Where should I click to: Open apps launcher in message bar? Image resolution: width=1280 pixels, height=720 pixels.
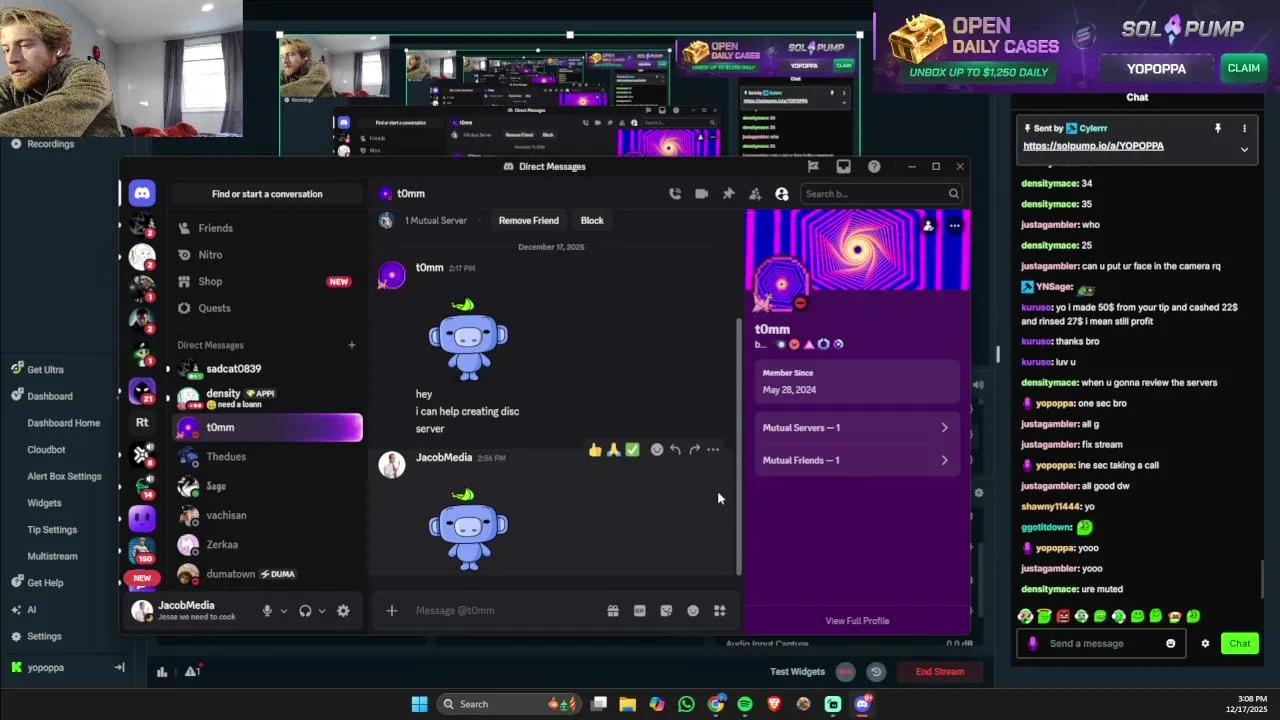pos(719,611)
